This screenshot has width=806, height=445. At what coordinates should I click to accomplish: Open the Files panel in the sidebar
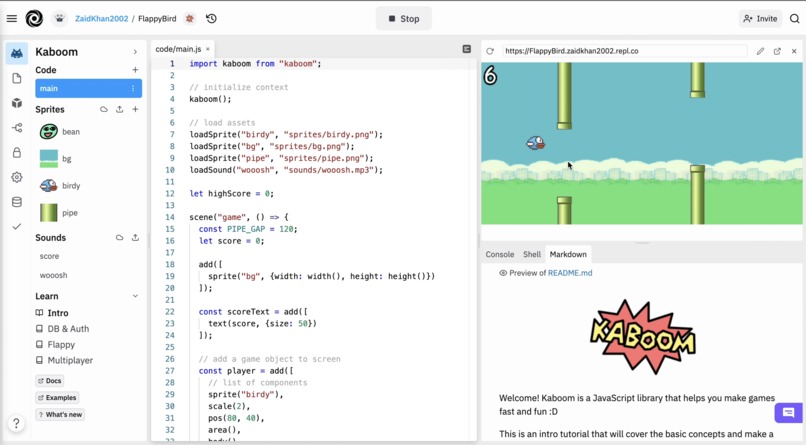pos(16,78)
